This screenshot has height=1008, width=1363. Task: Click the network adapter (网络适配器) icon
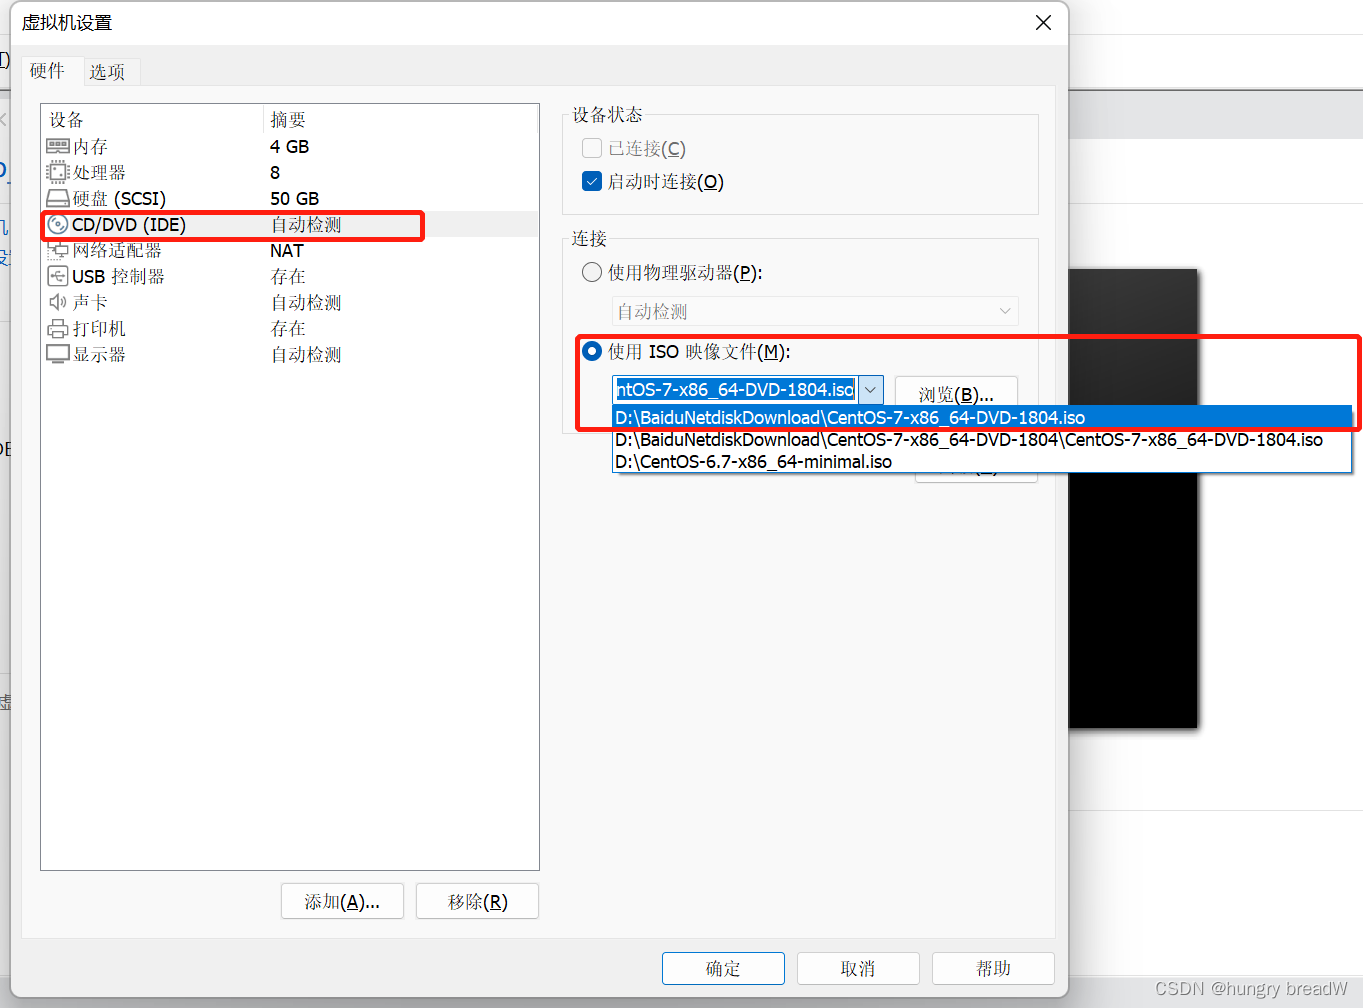point(58,250)
